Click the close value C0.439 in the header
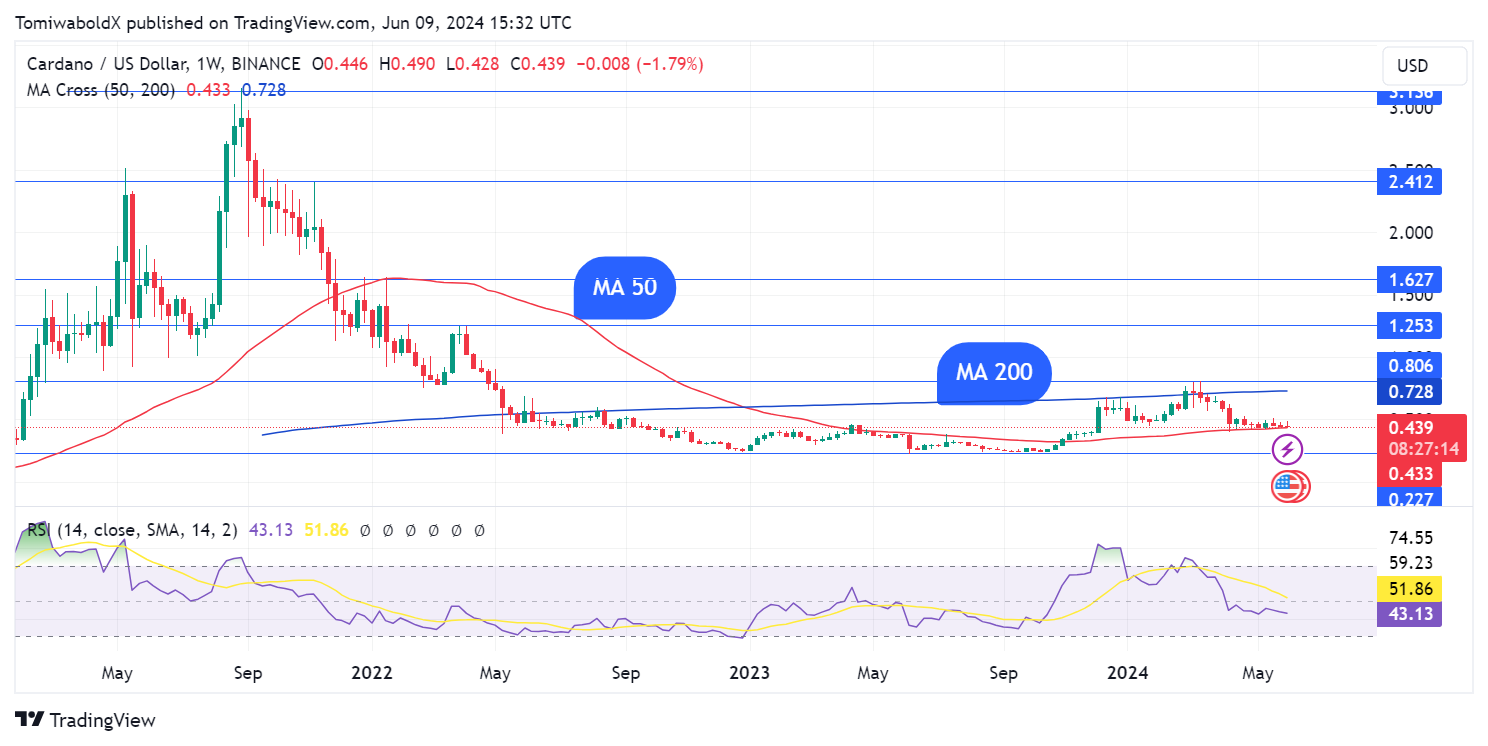The height and width of the screenshot is (746, 1488). click(538, 64)
